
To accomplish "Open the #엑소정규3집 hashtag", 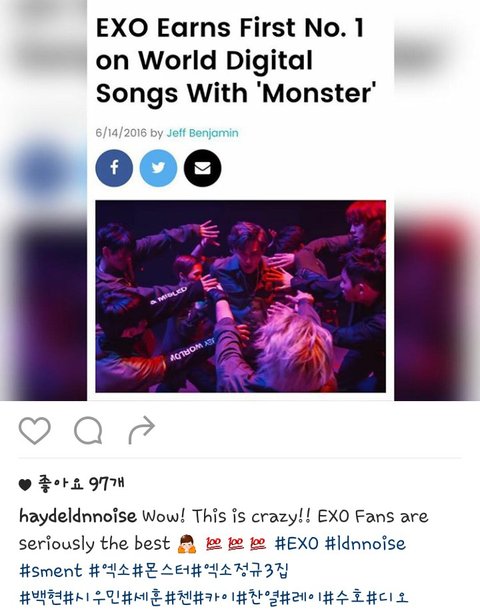I will [241, 570].
